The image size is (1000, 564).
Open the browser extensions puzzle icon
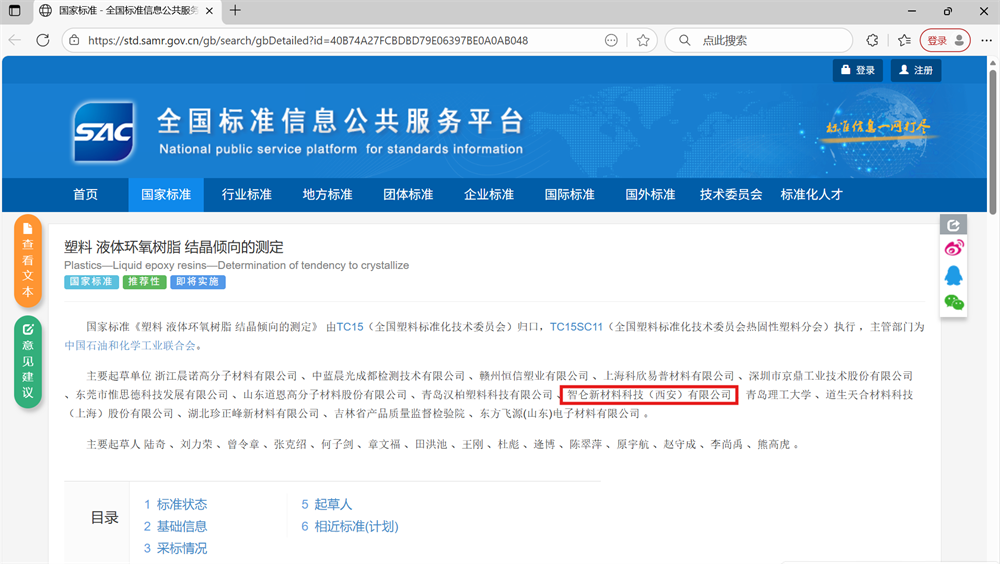[x=872, y=41]
